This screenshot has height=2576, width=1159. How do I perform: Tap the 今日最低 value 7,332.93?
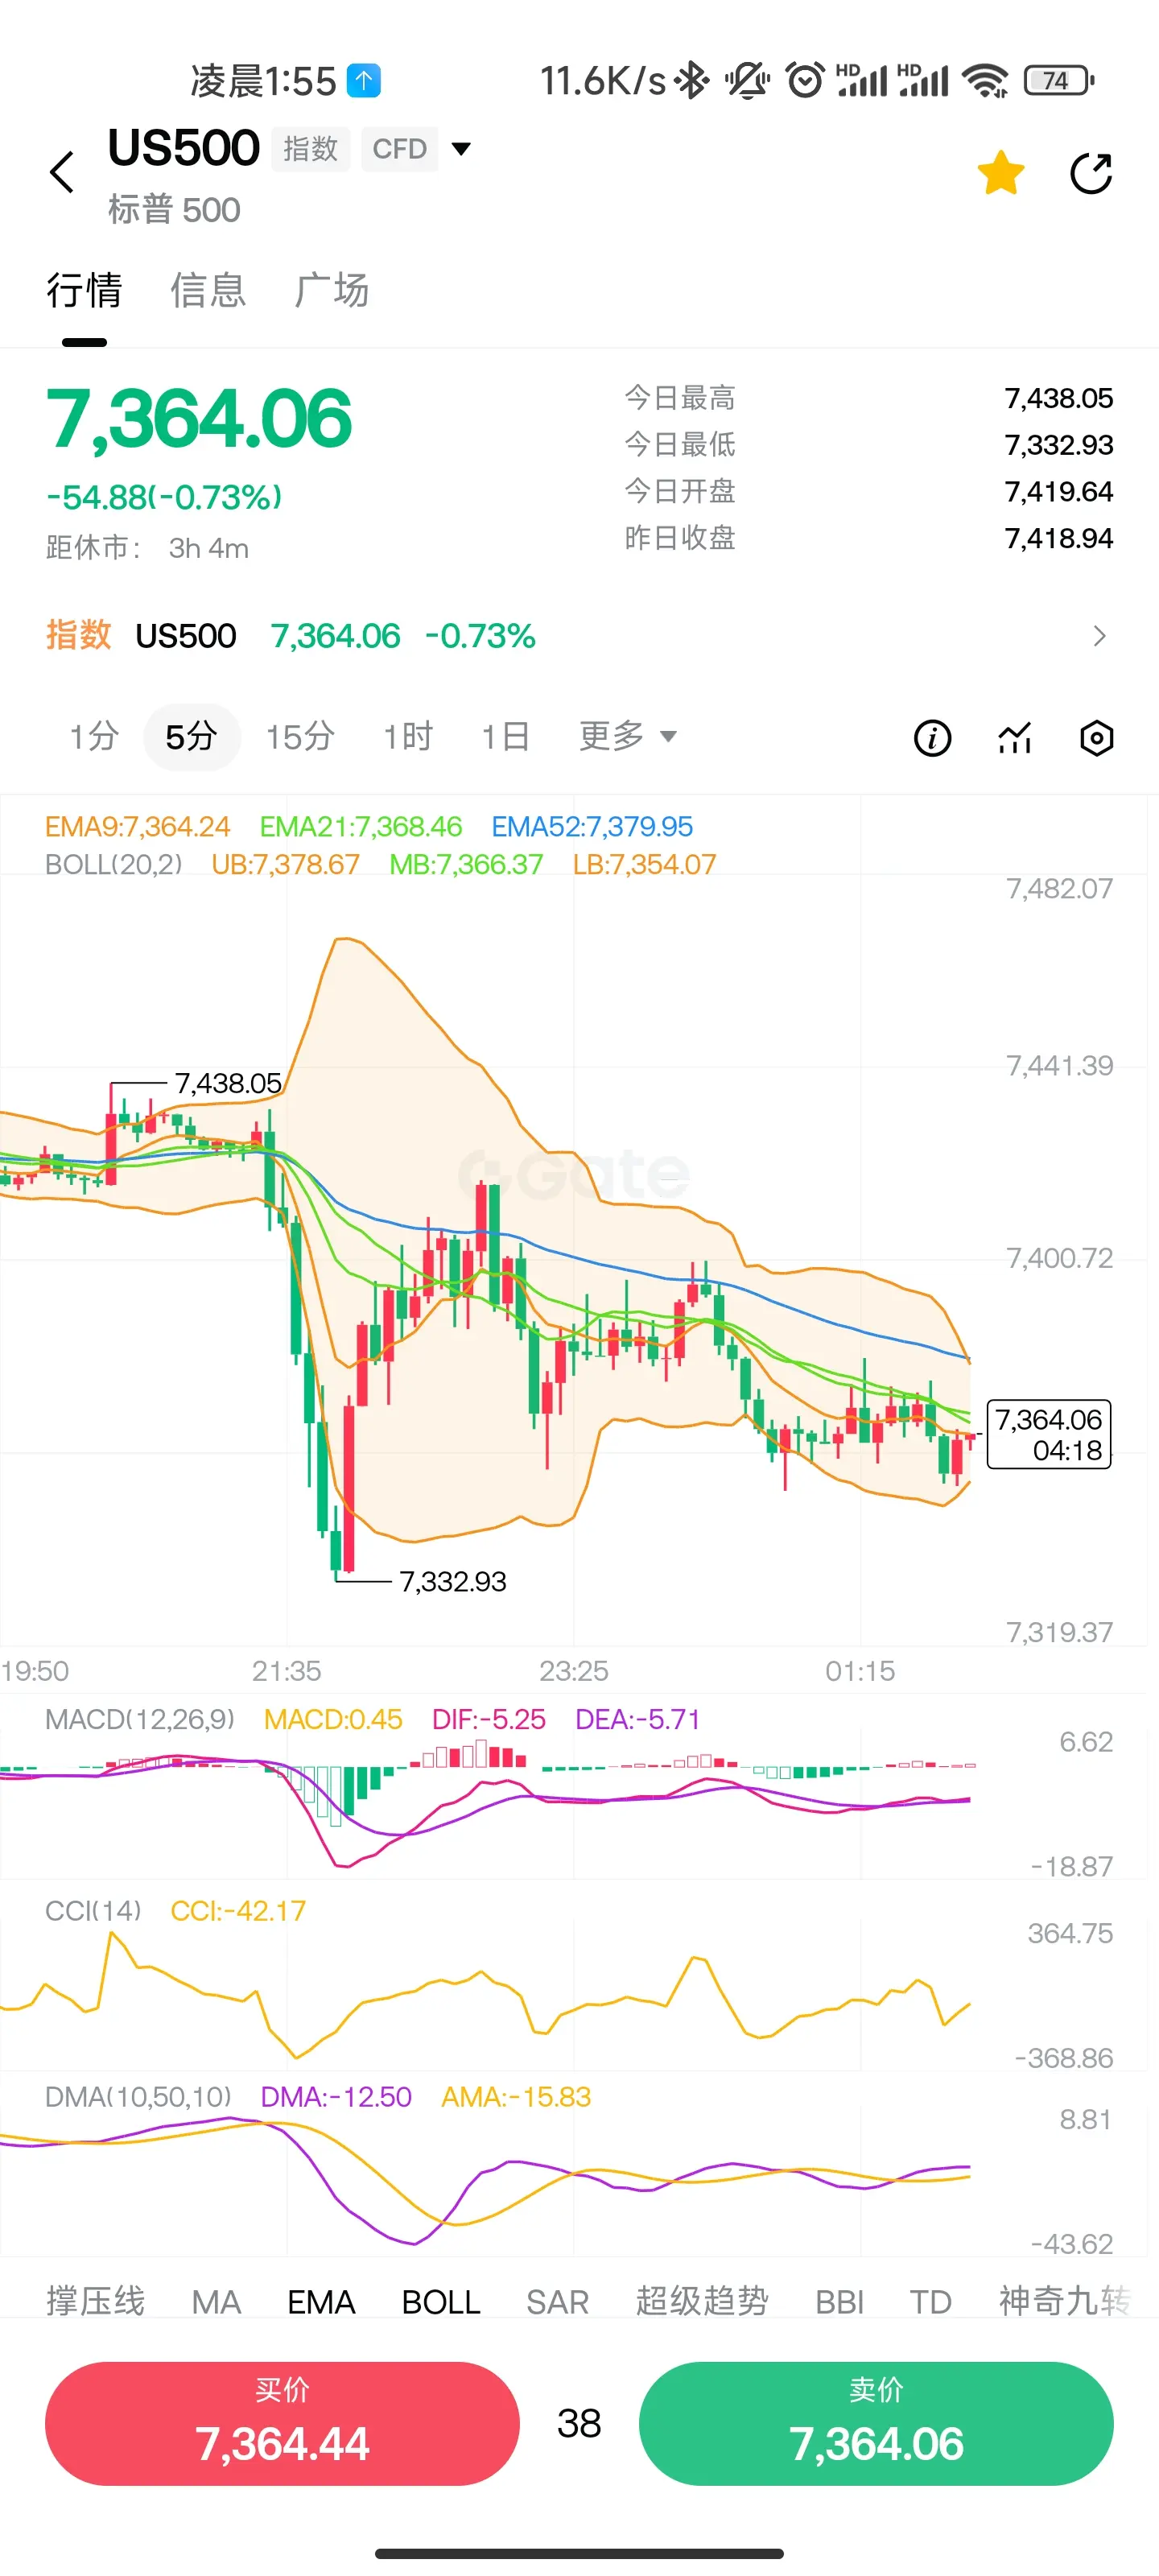(x=1058, y=445)
